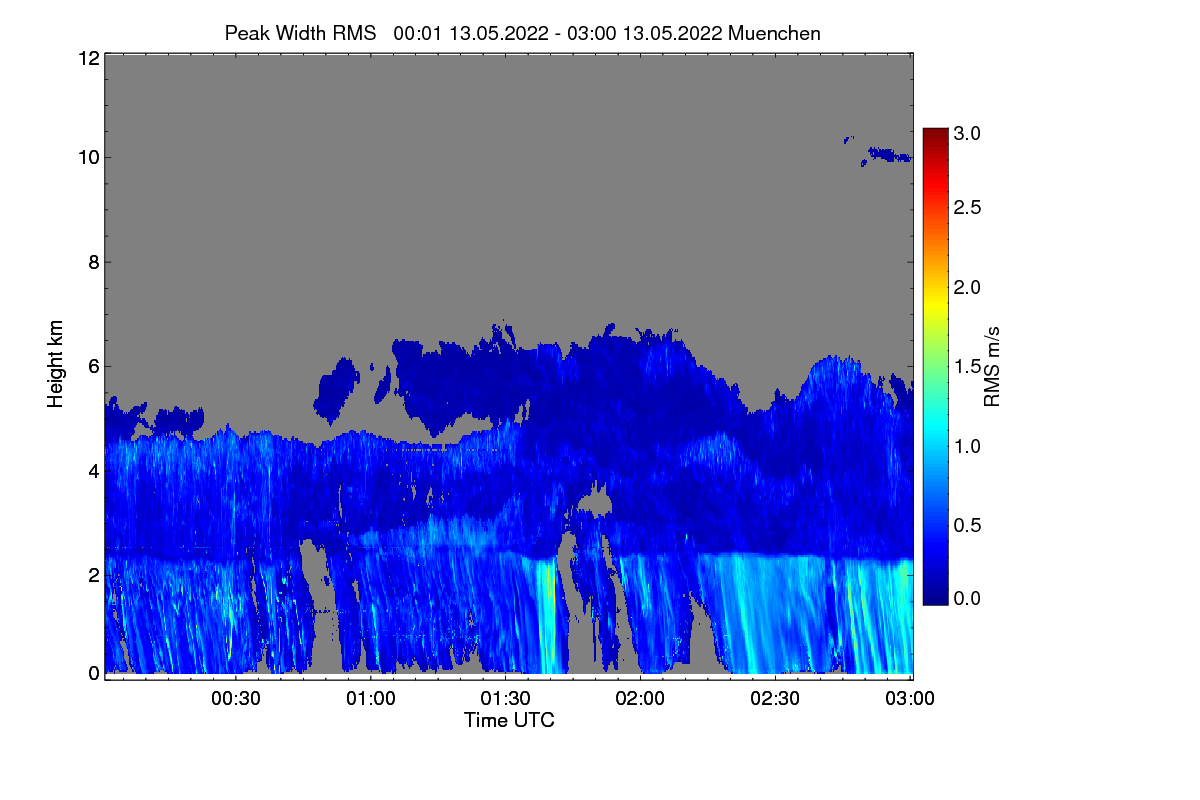The height and width of the screenshot is (800, 1200).
Task: Click the RMS color scale bar
Action: coord(935,366)
